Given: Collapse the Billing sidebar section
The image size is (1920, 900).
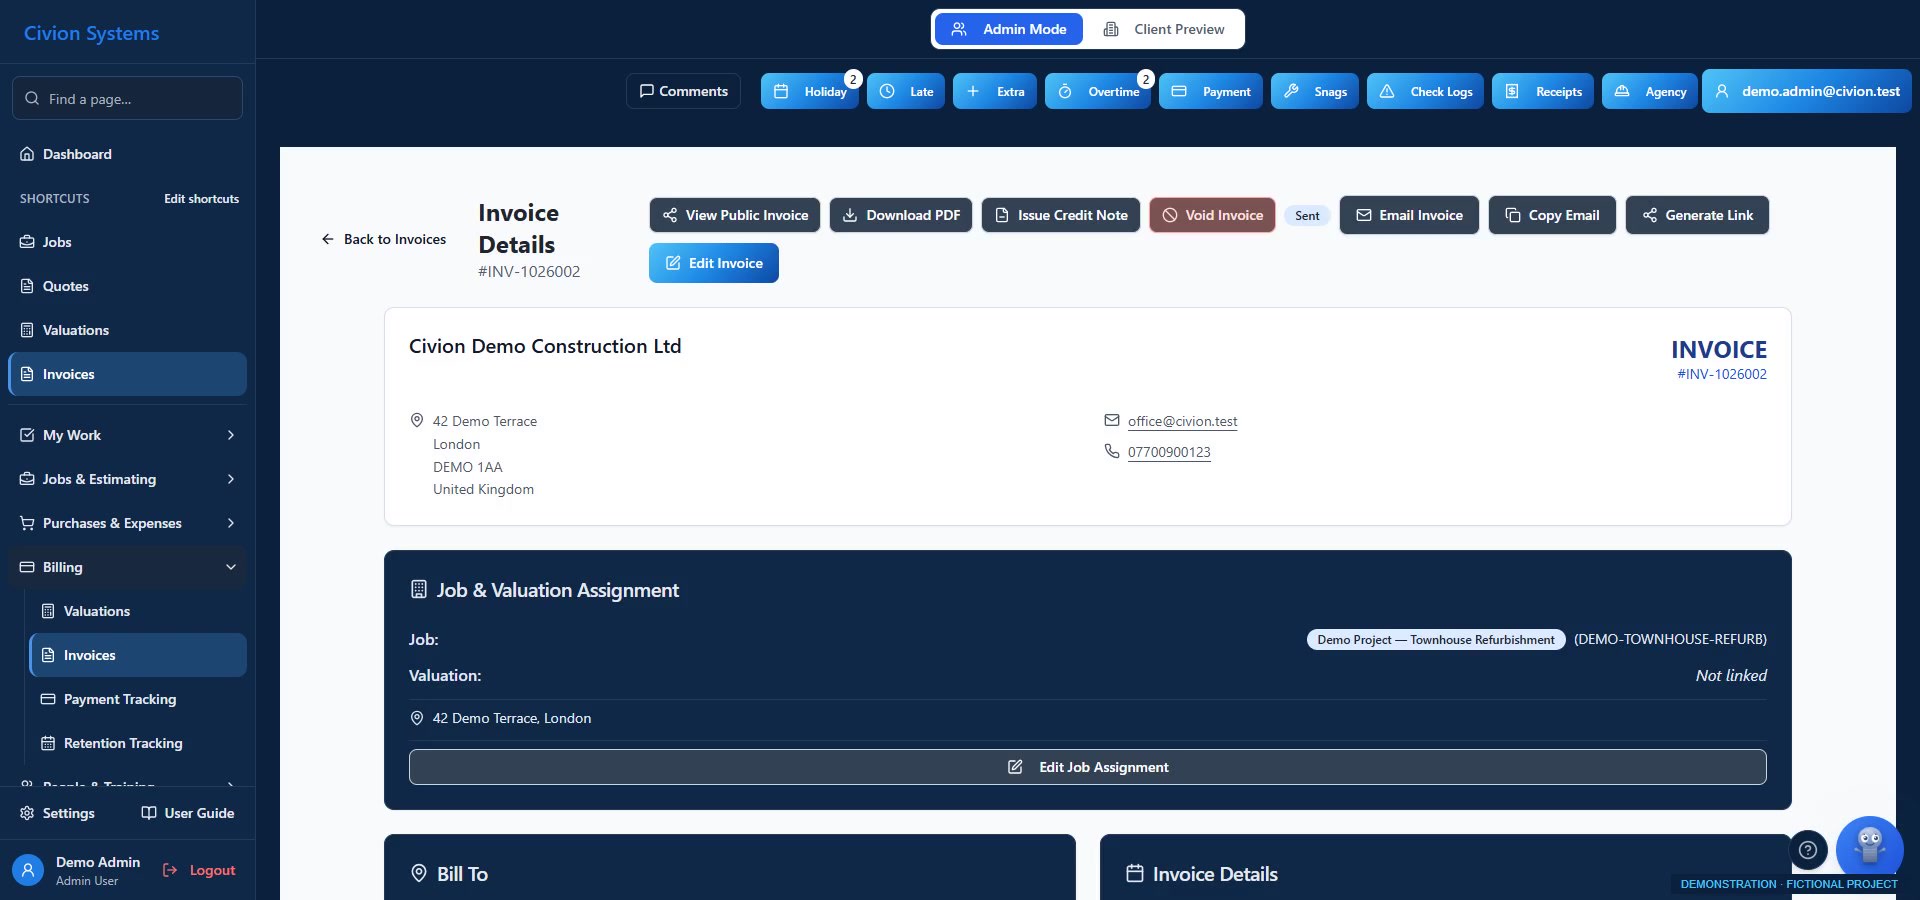Looking at the screenshot, I should pyautogui.click(x=127, y=567).
